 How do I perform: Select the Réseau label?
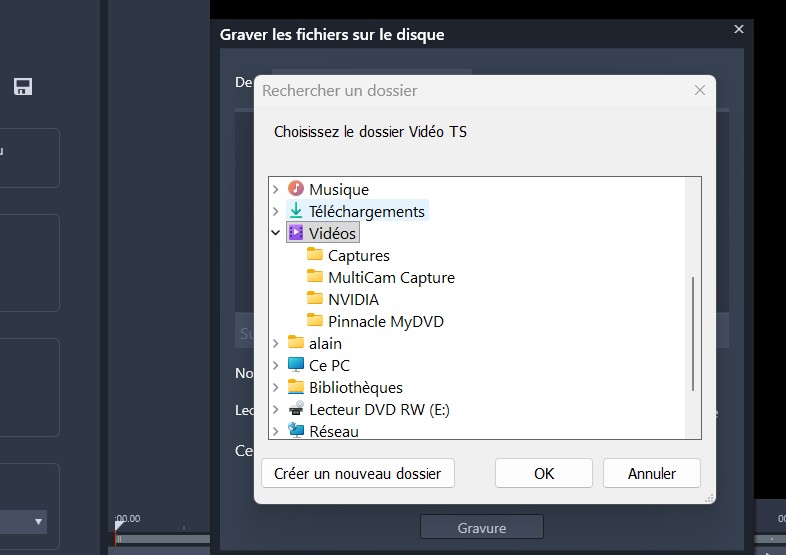click(334, 432)
